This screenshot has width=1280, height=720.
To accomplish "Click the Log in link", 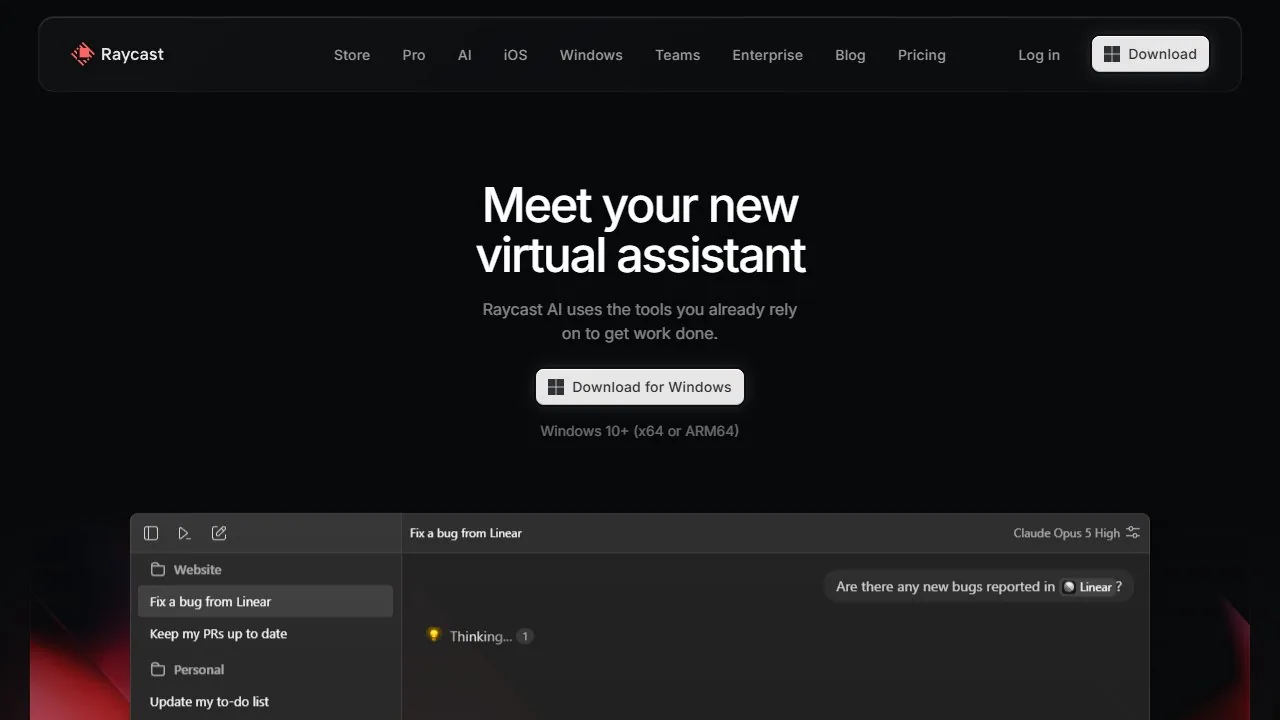I will (x=1039, y=55).
